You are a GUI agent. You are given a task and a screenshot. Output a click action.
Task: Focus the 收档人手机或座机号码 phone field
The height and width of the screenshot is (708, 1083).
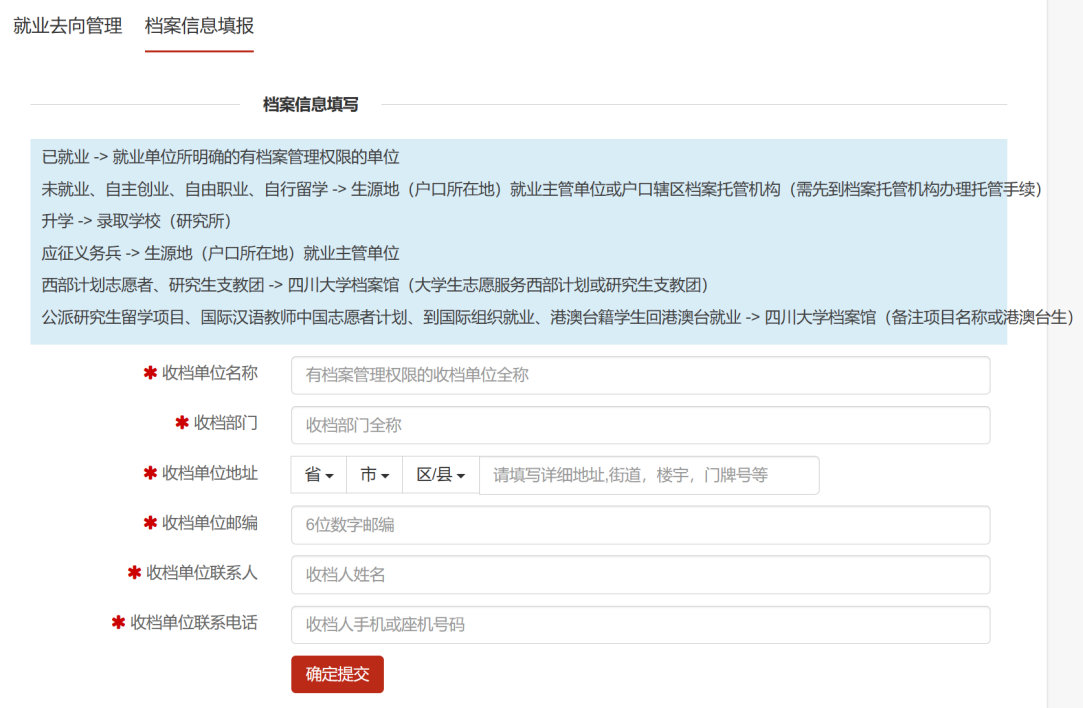(x=640, y=625)
